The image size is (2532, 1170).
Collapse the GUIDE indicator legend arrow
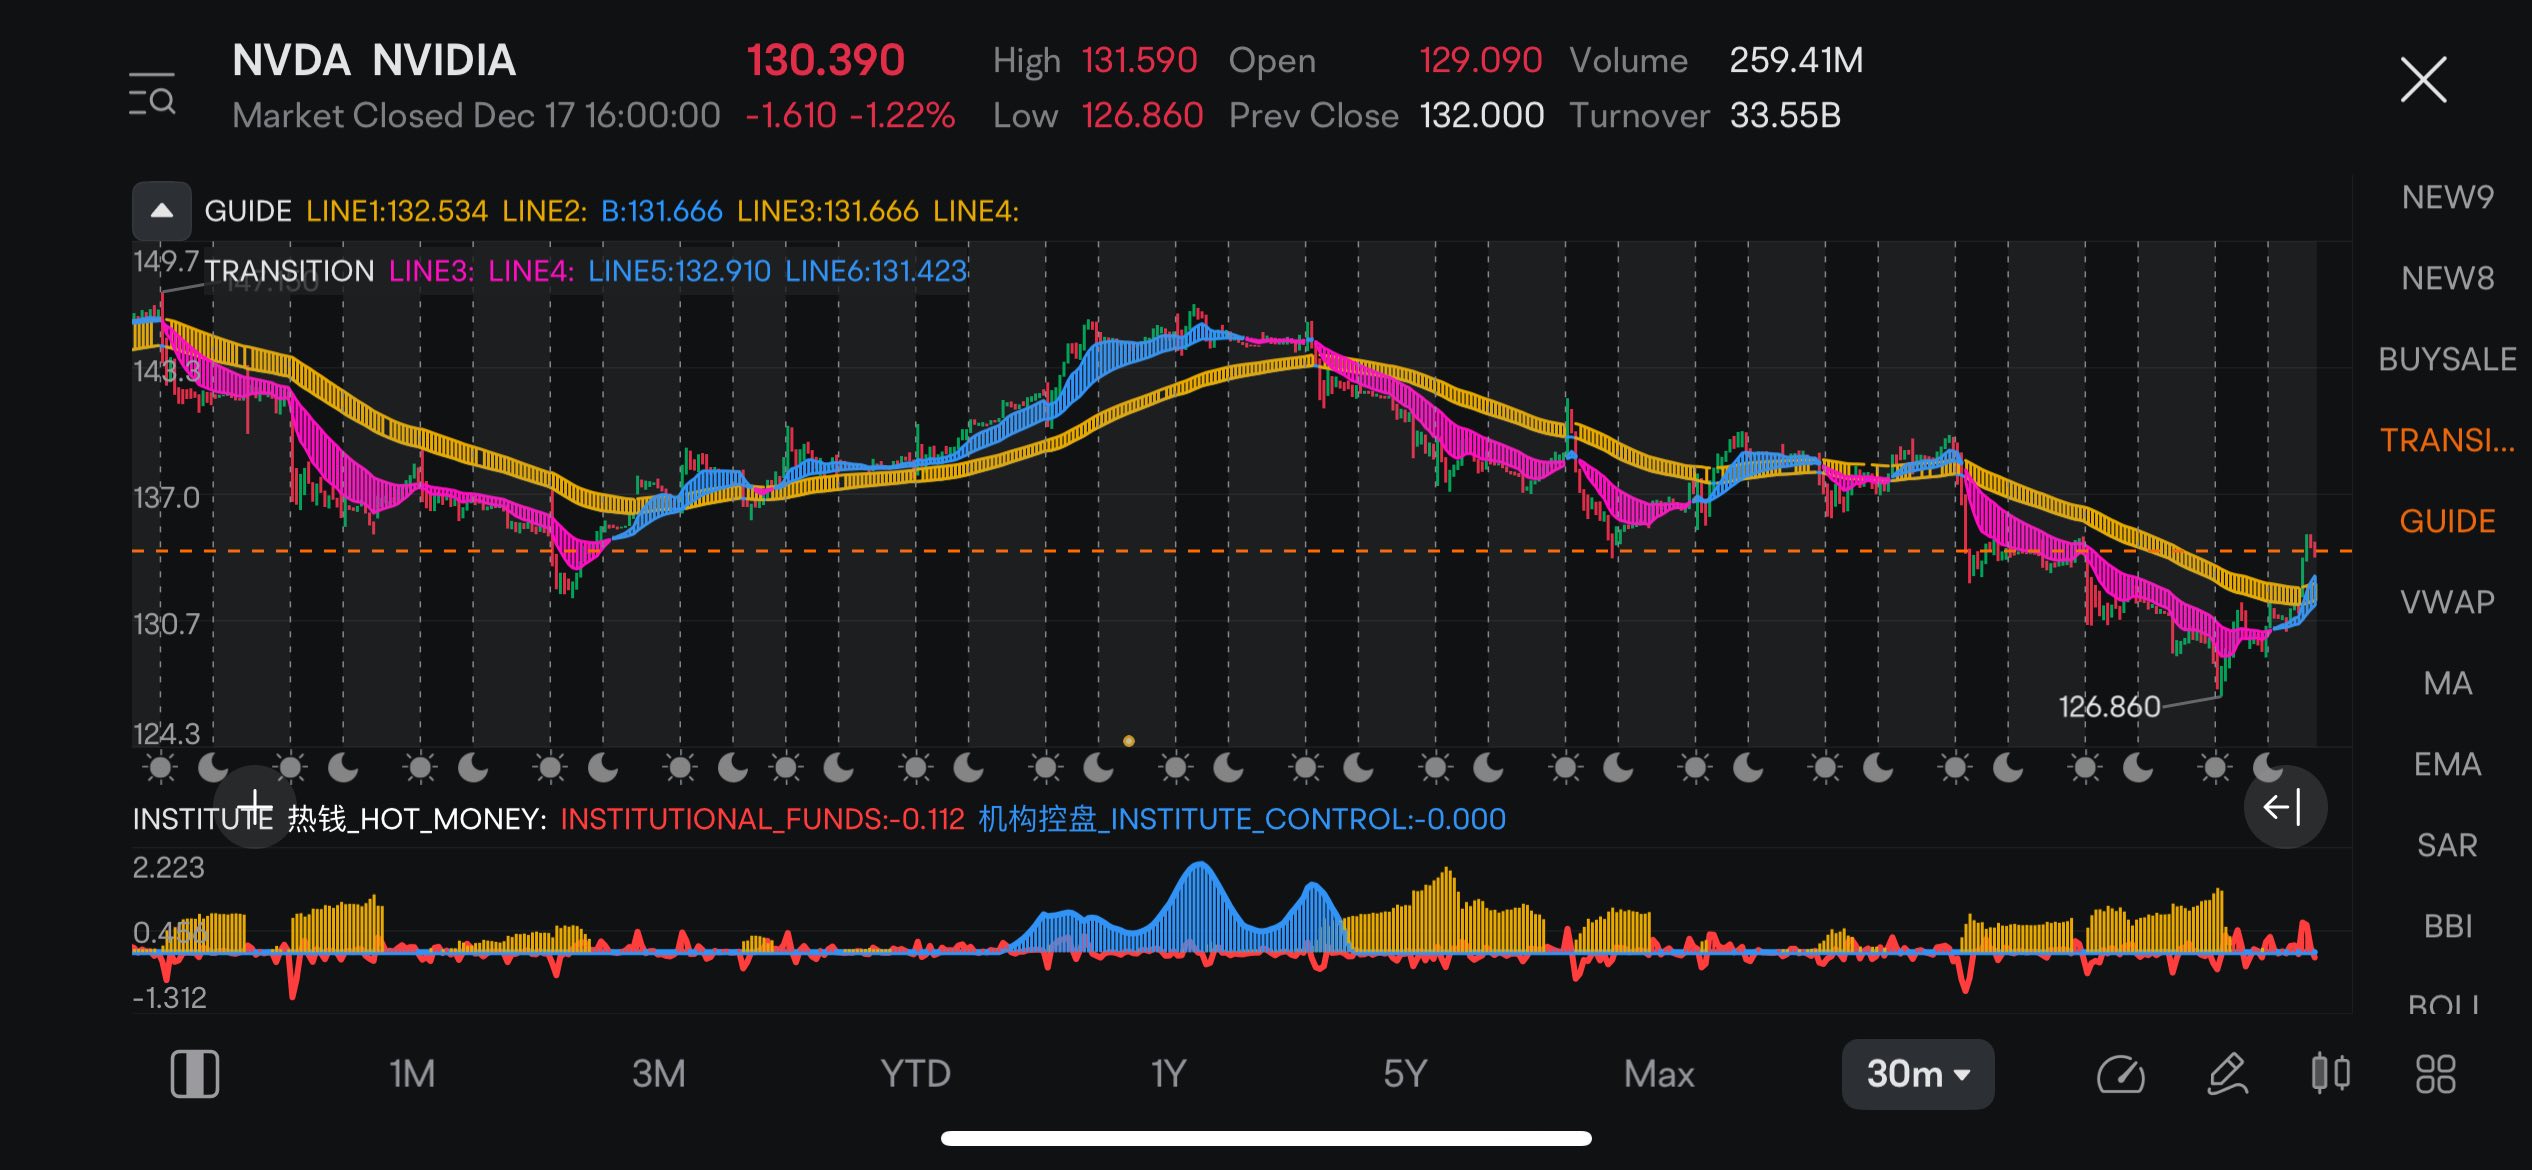coord(162,211)
